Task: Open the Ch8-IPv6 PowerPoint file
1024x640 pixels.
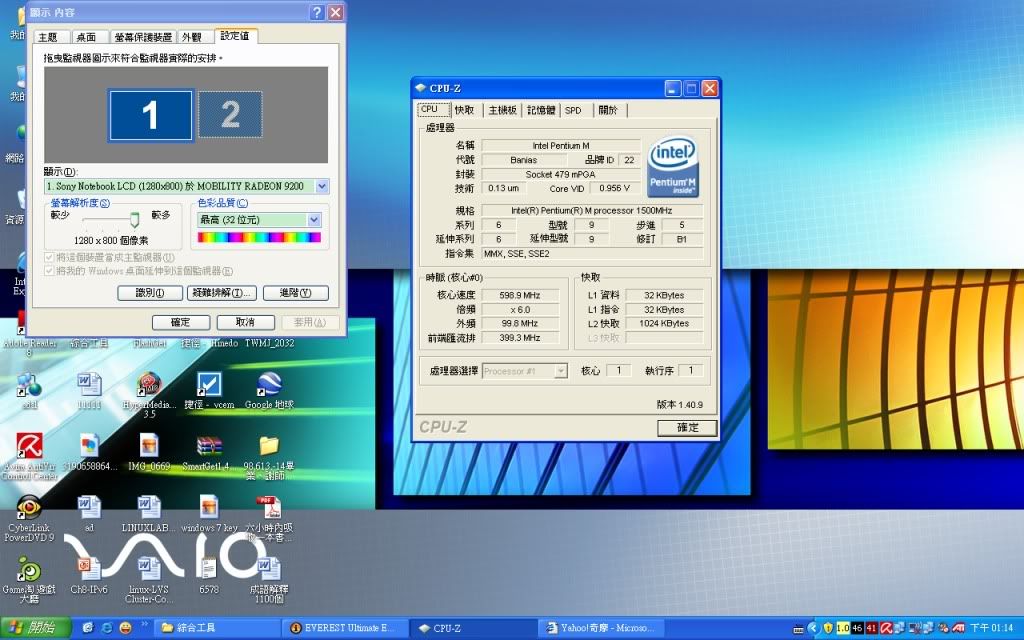Action: [x=89, y=568]
